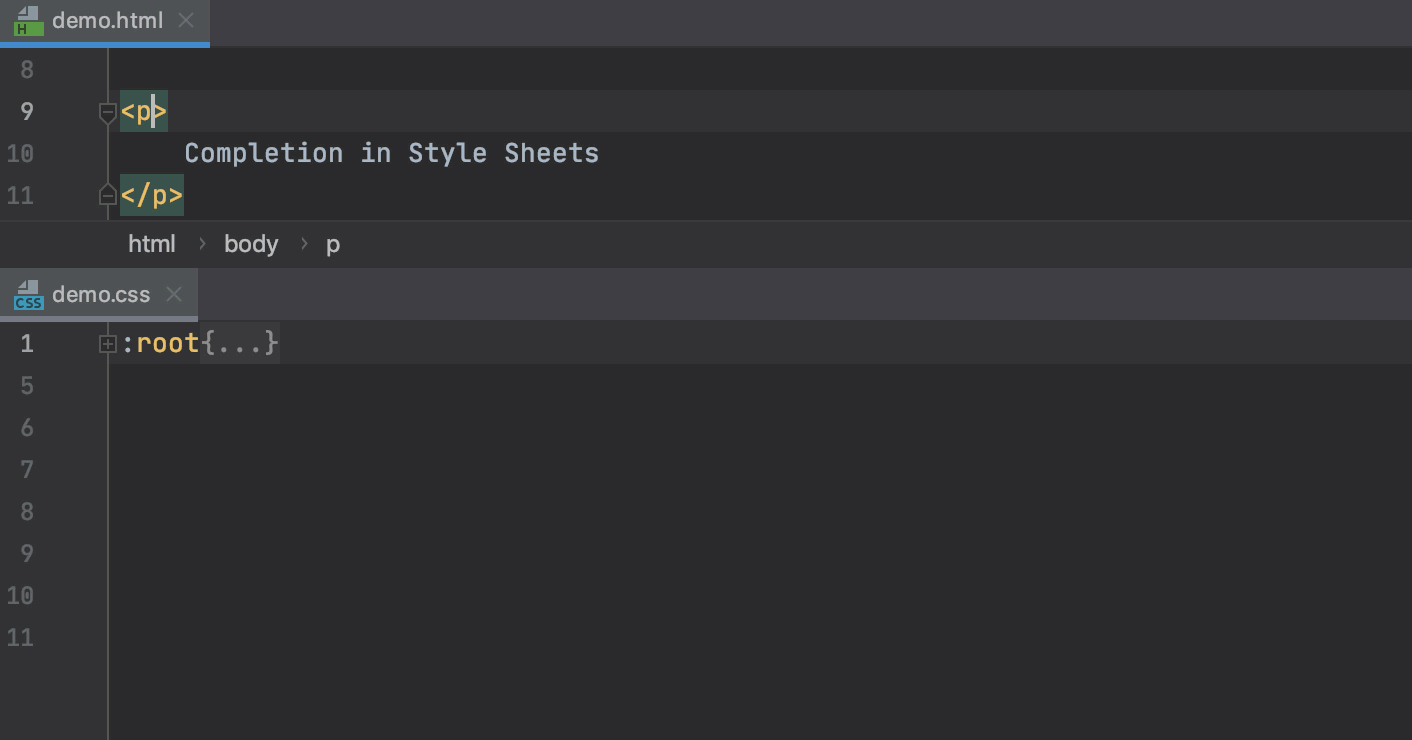This screenshot has width=1412, height=740.
Task: Select the html breadcrumb item
Action: tap(151, 243)
